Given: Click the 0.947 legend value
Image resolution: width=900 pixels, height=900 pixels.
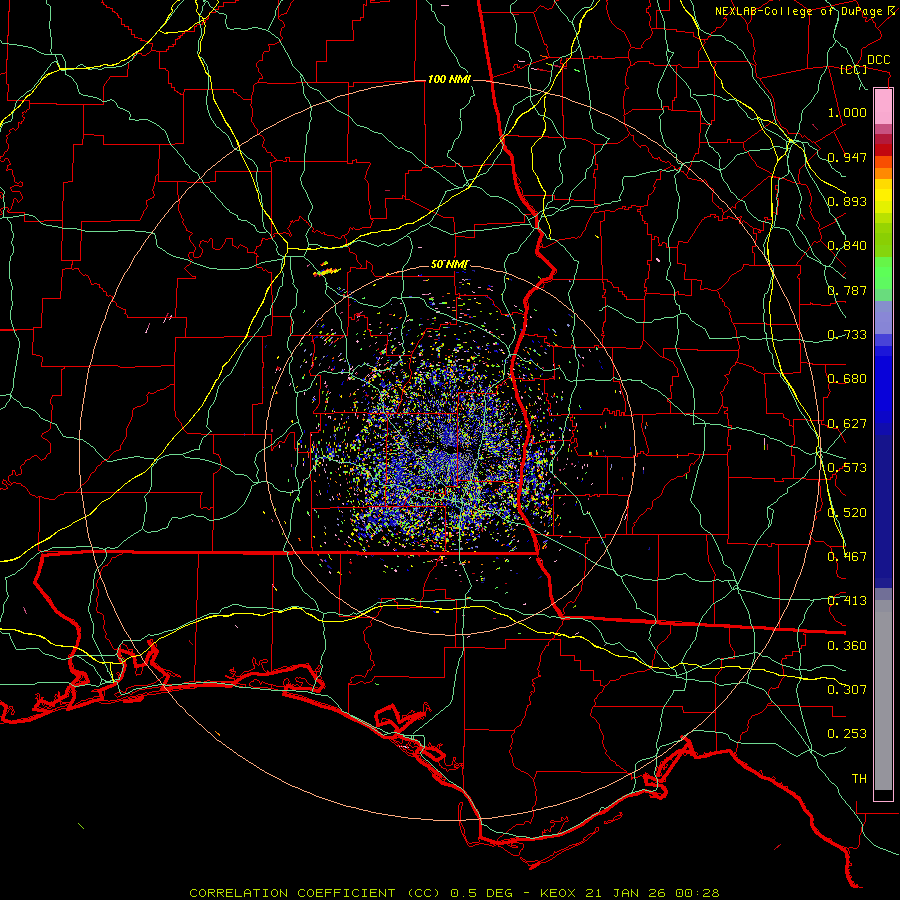Looking at the screenshot, I should (847, 157).
